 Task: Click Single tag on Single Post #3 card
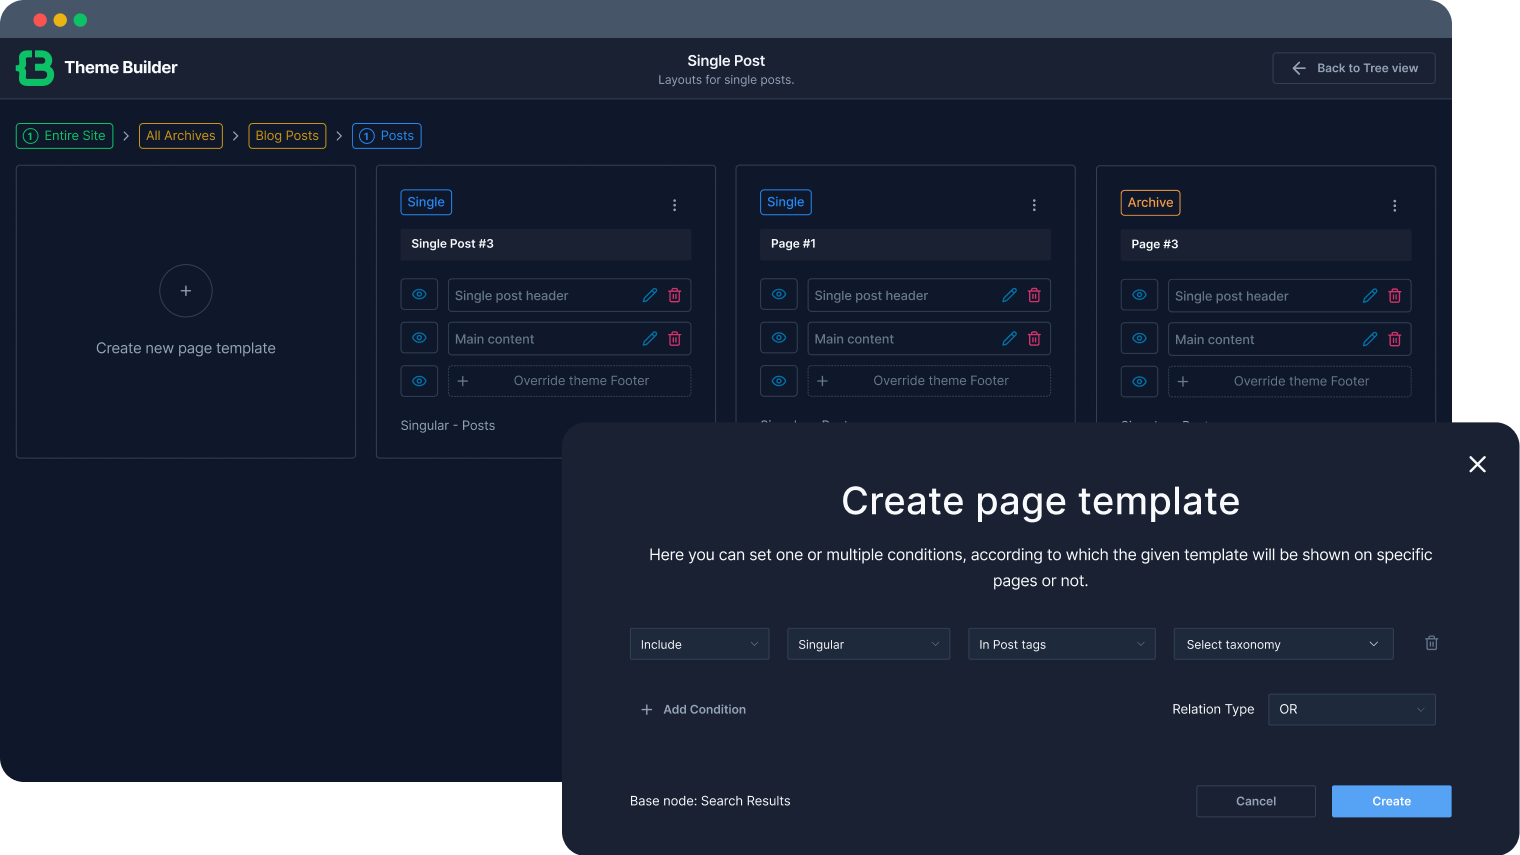click(426, 202)
